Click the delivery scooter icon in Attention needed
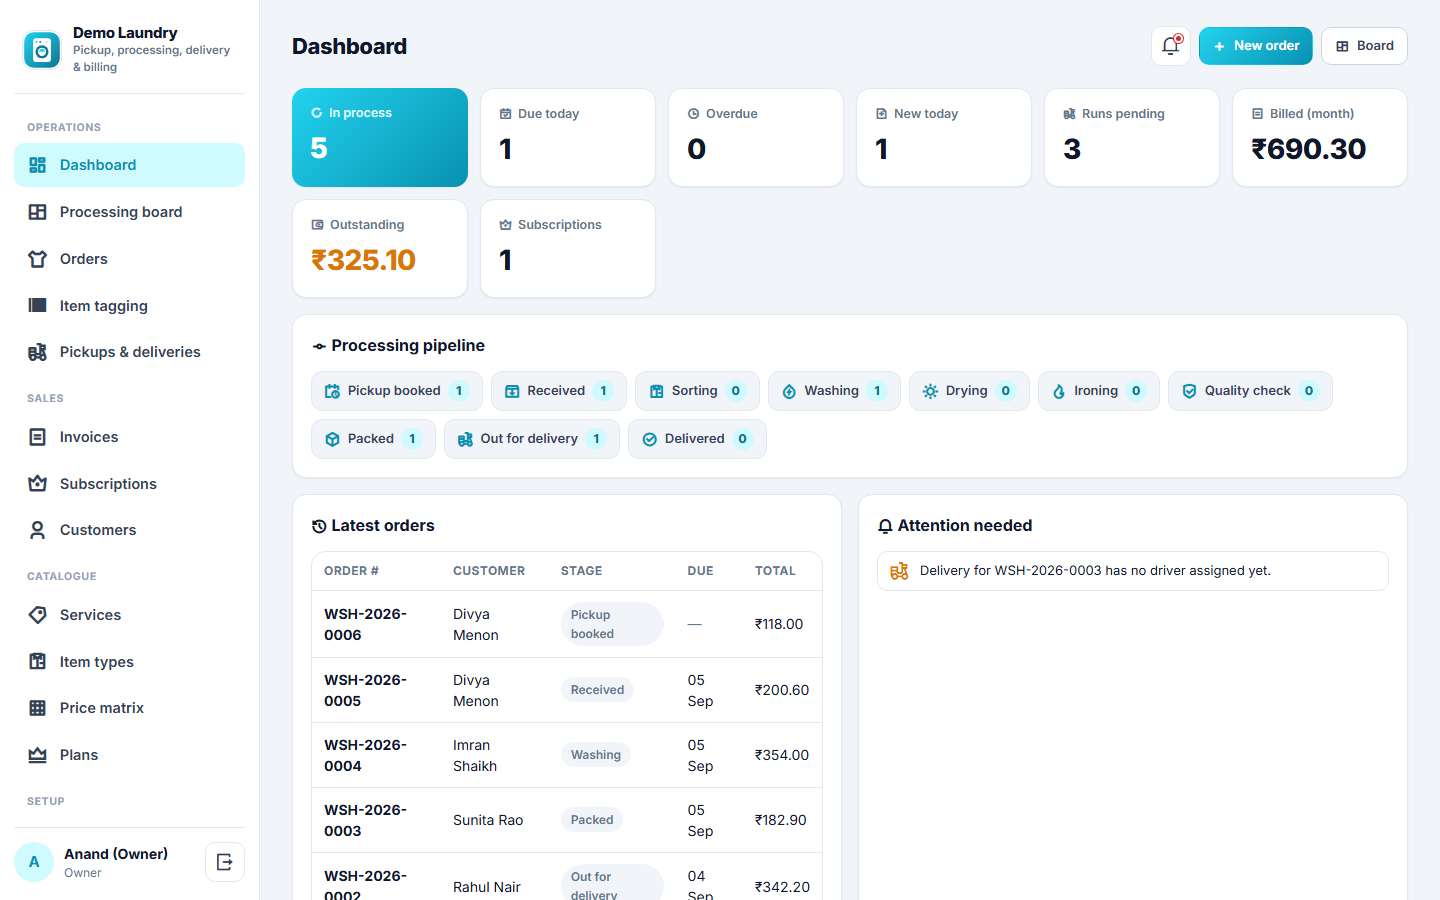Viewport: 1440px width, 900px height. (900, 571)
